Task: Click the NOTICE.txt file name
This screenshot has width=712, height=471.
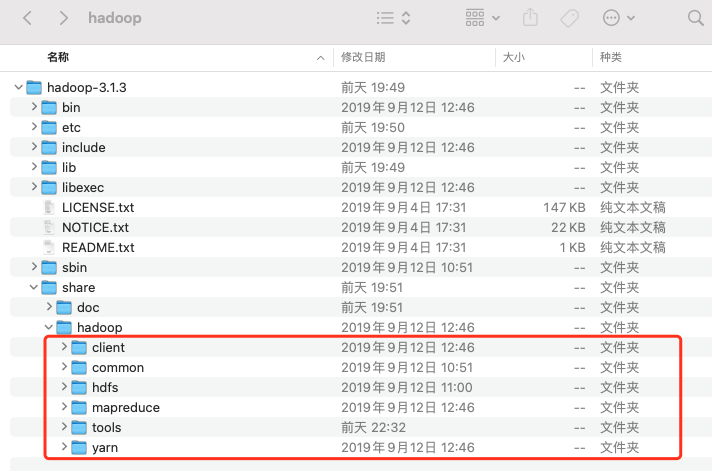Action: [95, 228]
